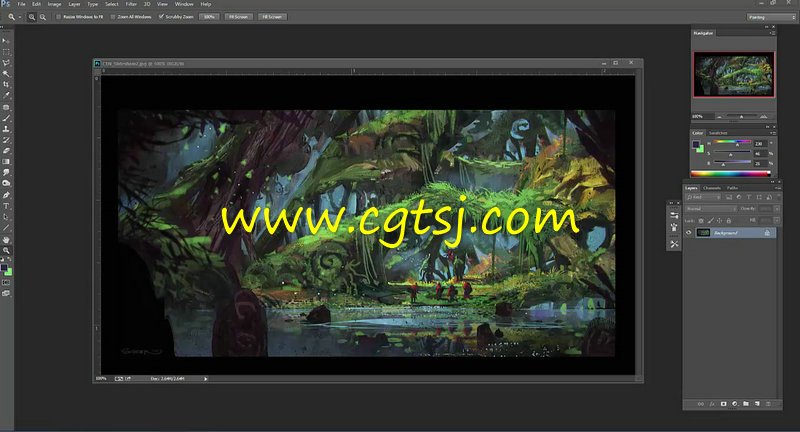Click the Fill Screen button
The width and height of the screenshot is (800, 432).
click(x=272, y=17)
